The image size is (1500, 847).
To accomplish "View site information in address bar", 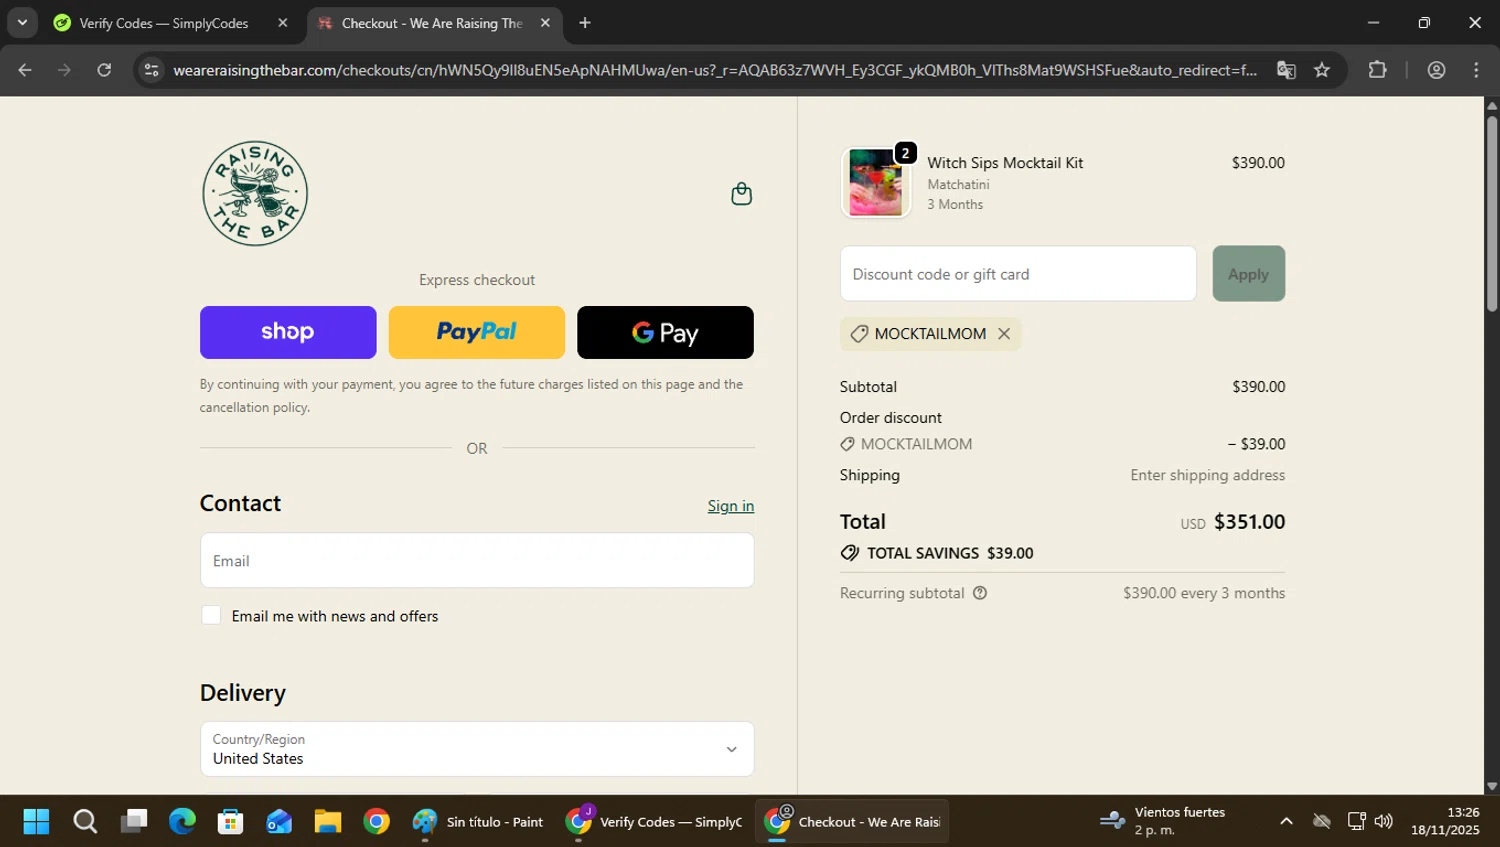I will 151,70.
